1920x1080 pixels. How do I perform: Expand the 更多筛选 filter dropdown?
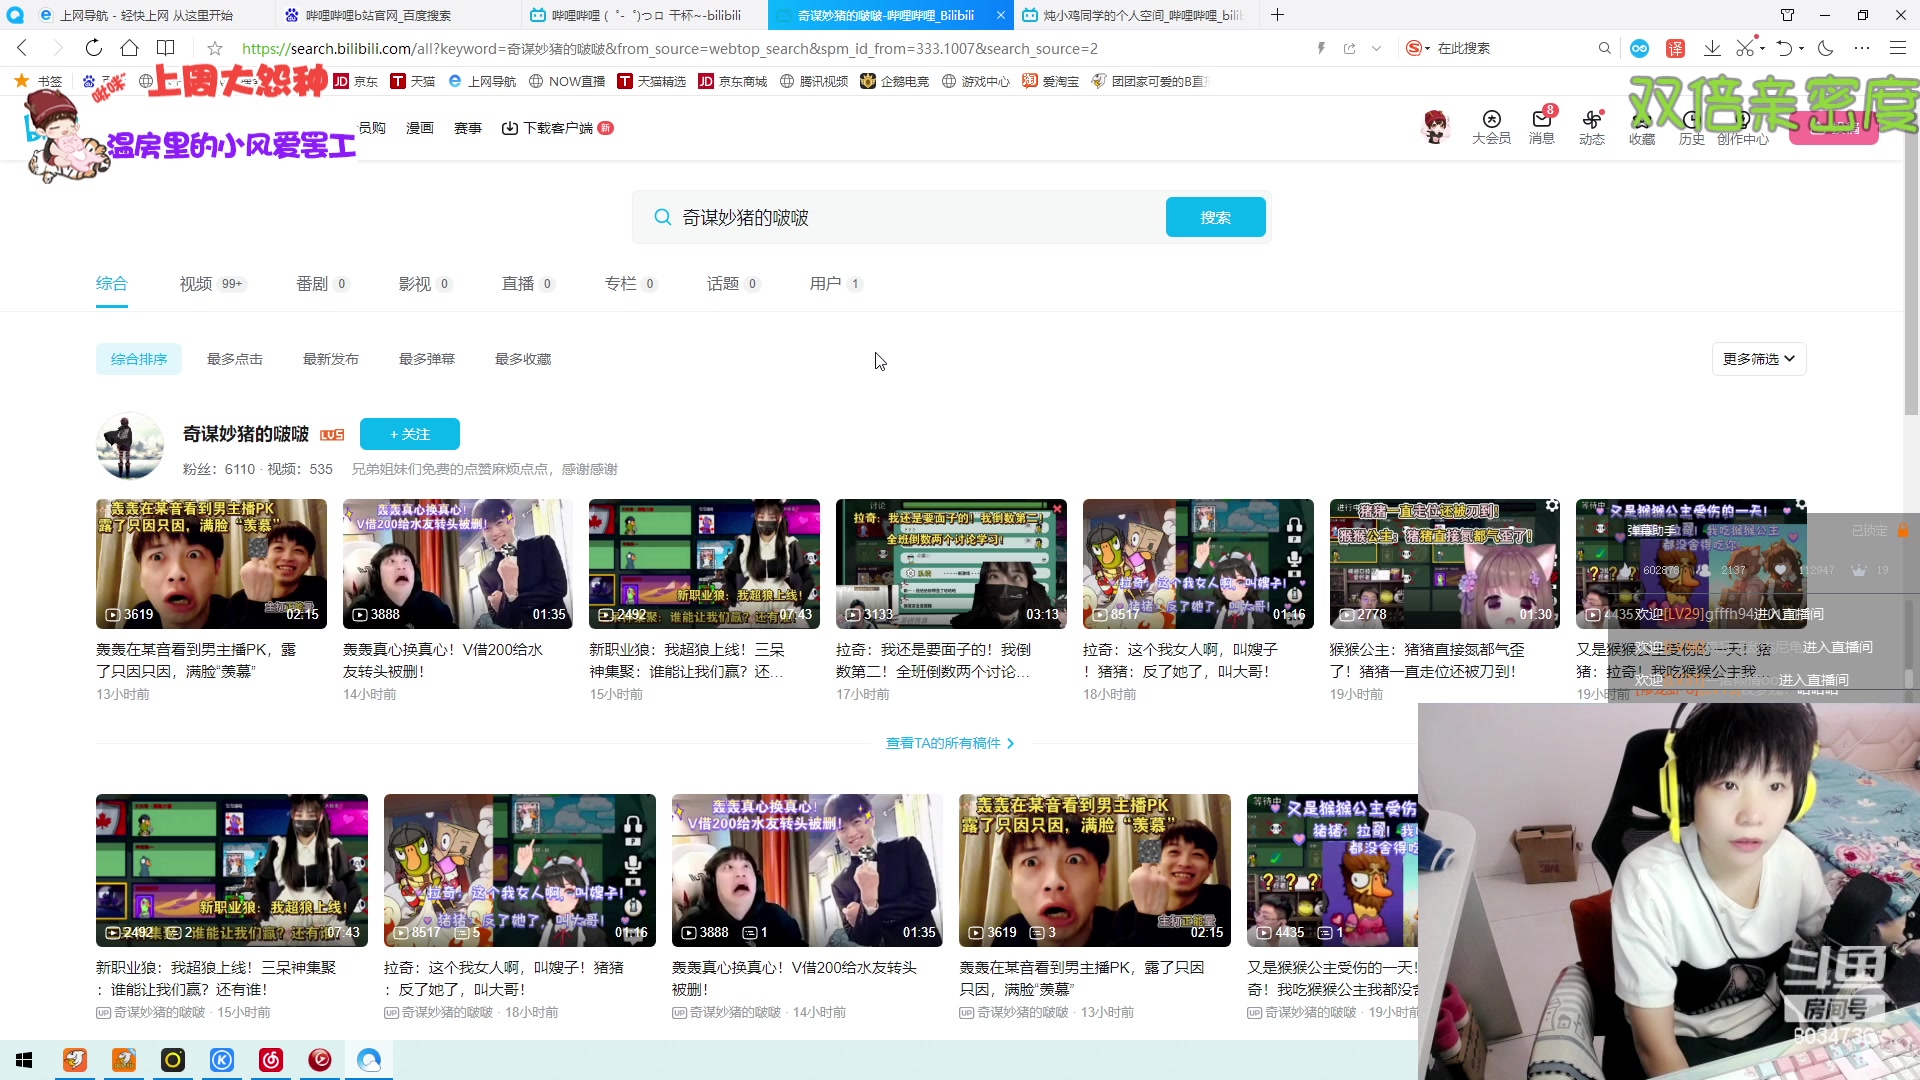1759,359
